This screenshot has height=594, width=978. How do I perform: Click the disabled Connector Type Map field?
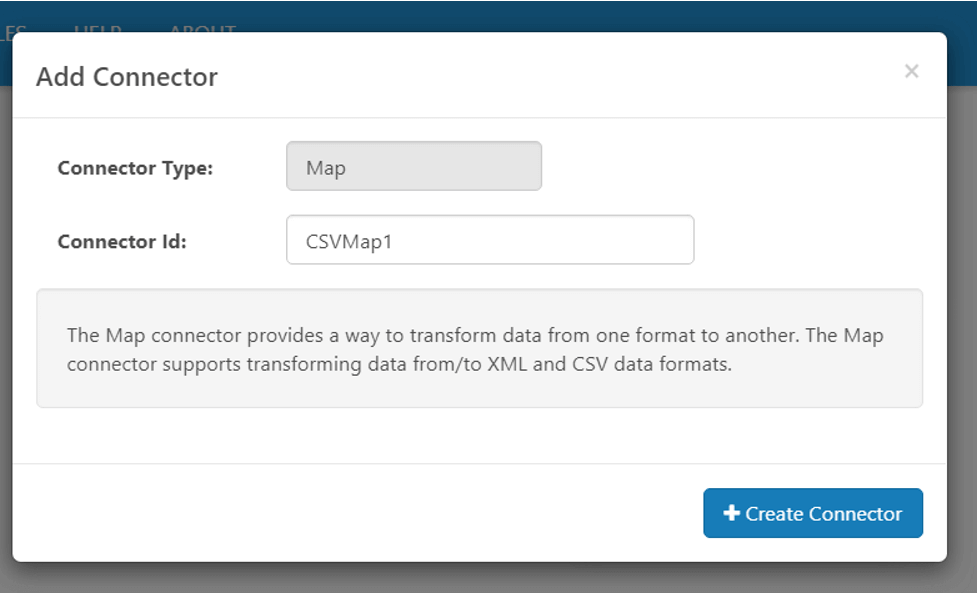tap(413, 166)
